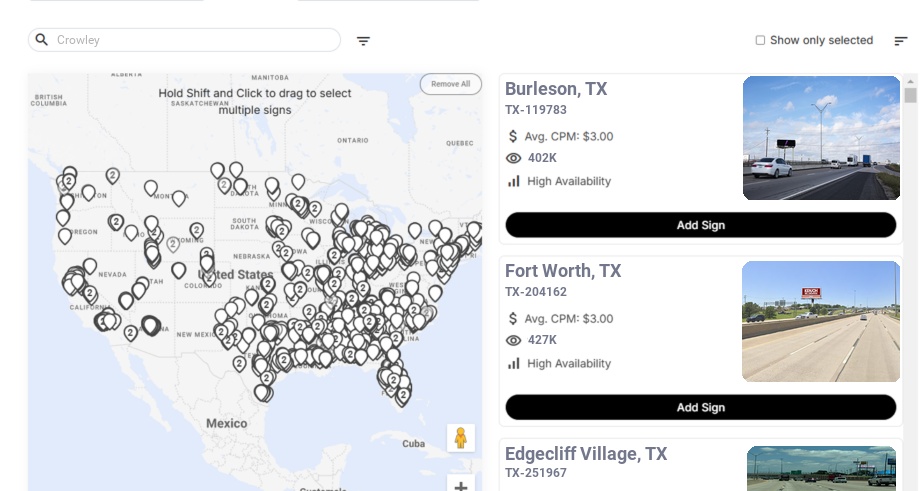Open the filter icon beside search
This screenshot has height=491, width=920.
coord(364,41)
